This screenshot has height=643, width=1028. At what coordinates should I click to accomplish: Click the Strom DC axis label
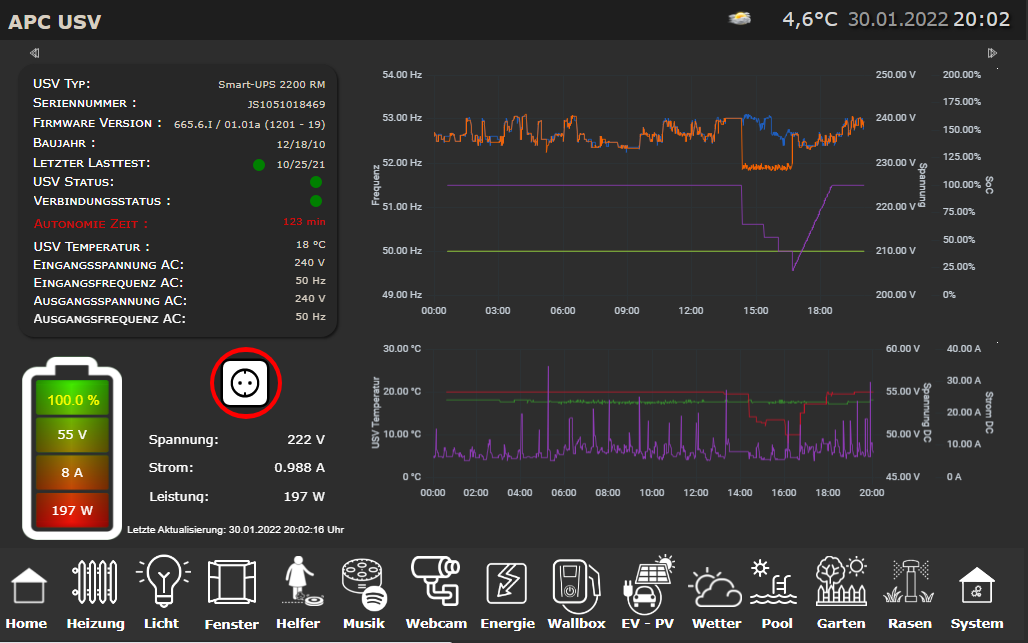989,412
